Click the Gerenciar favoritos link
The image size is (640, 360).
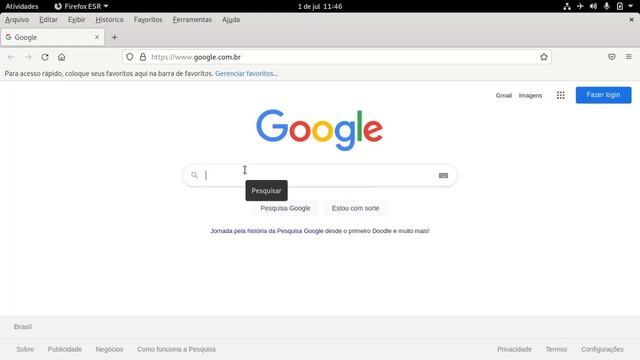246,73
